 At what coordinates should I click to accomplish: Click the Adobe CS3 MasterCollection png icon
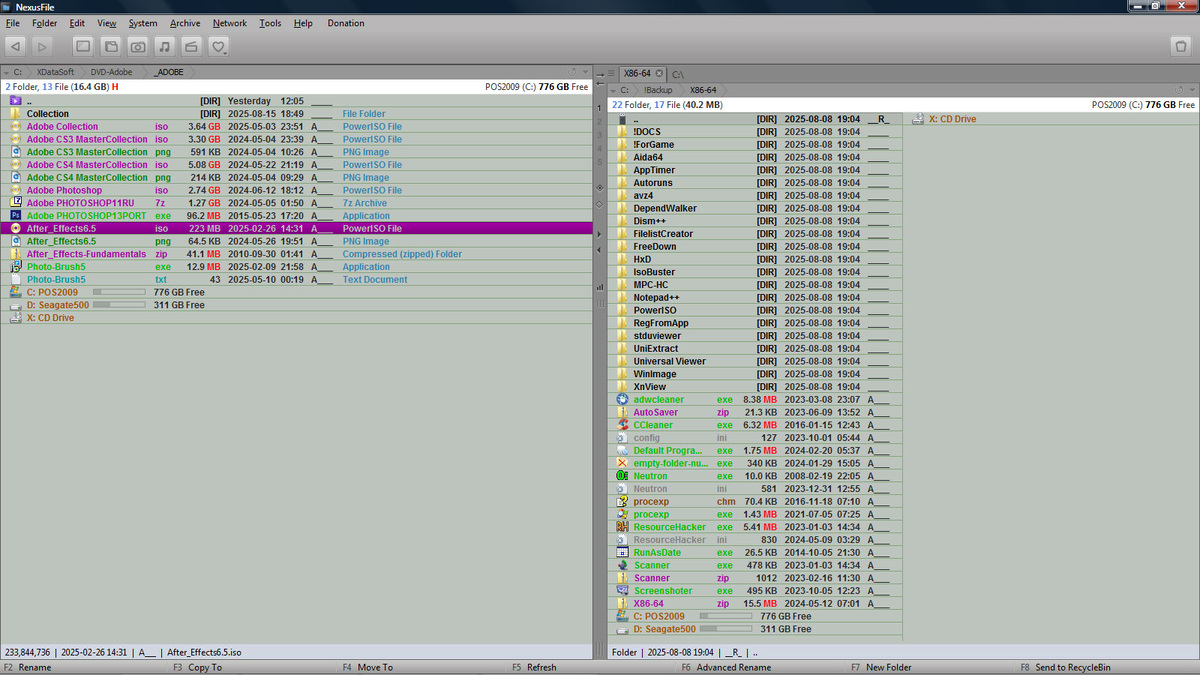point(16,152)
